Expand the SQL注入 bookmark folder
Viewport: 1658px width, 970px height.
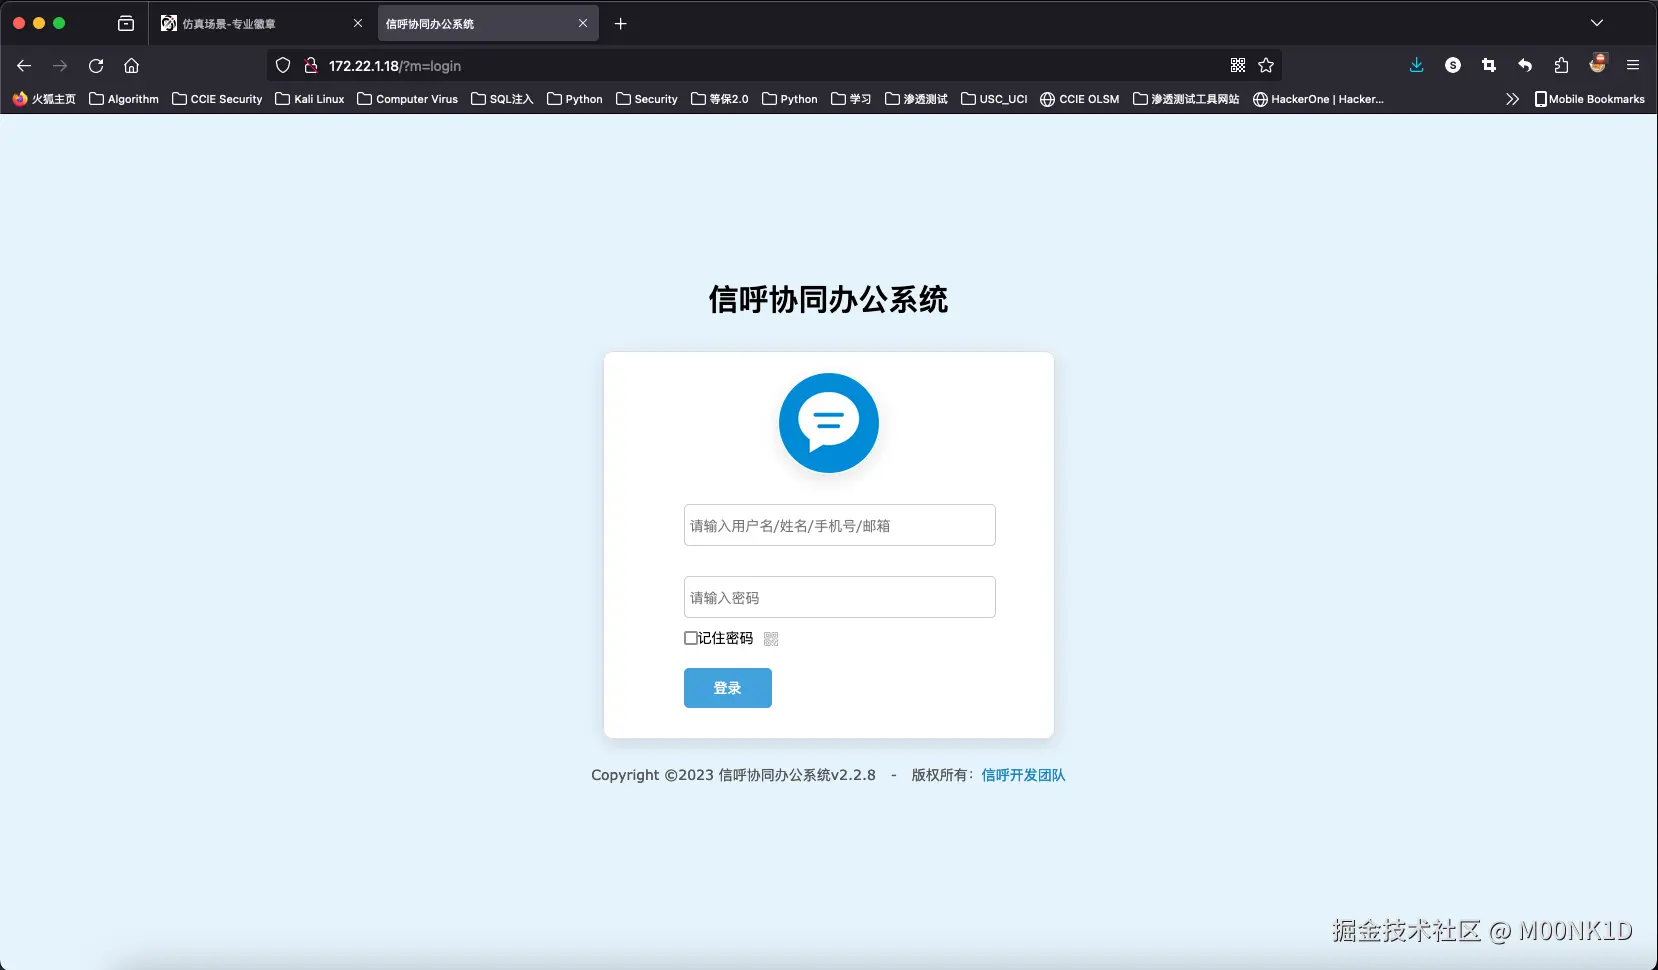pos(502,99)
